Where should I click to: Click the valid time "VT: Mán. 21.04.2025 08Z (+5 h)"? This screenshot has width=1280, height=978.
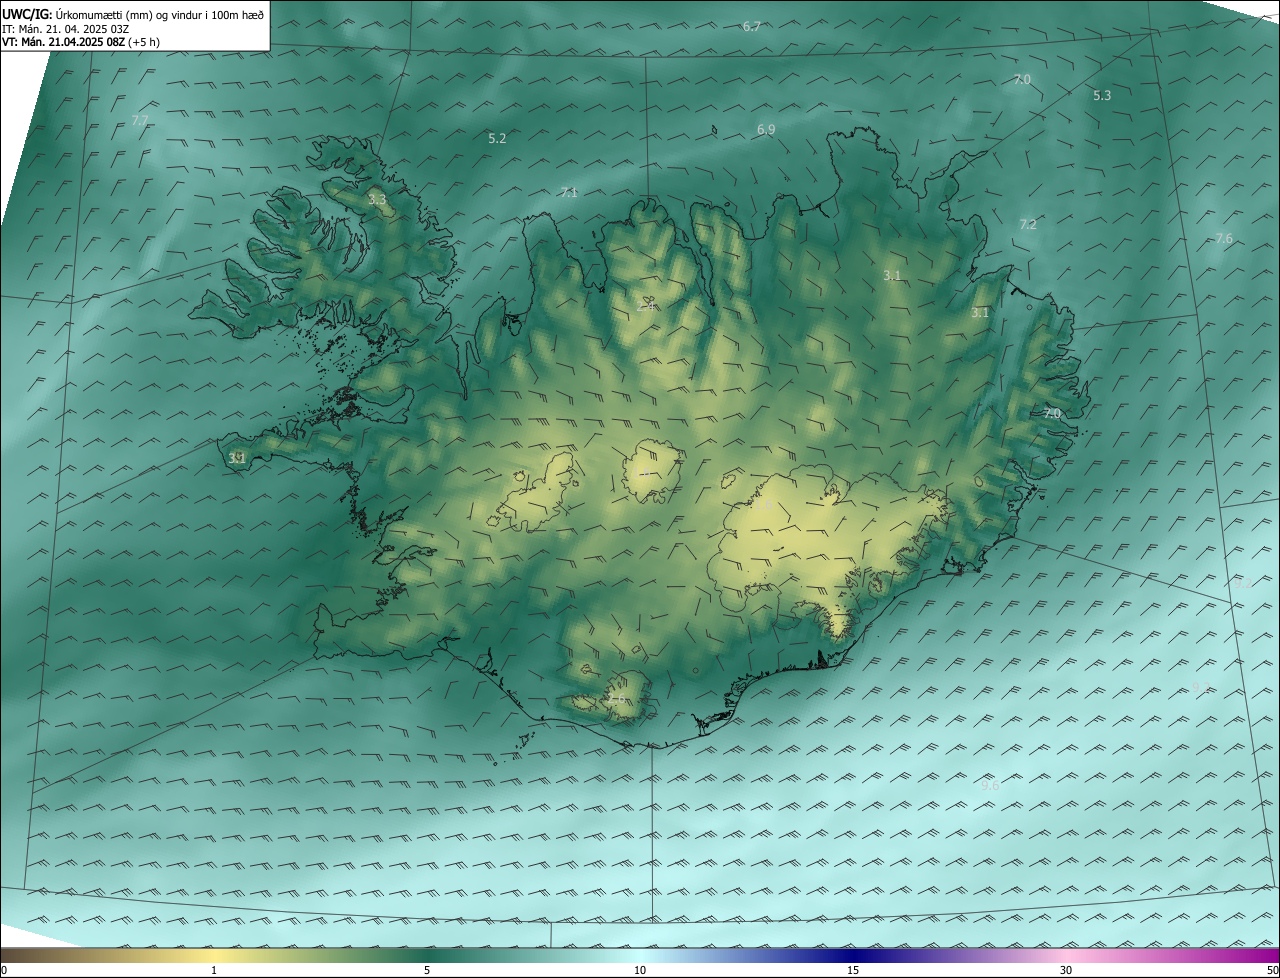point(80,42)
